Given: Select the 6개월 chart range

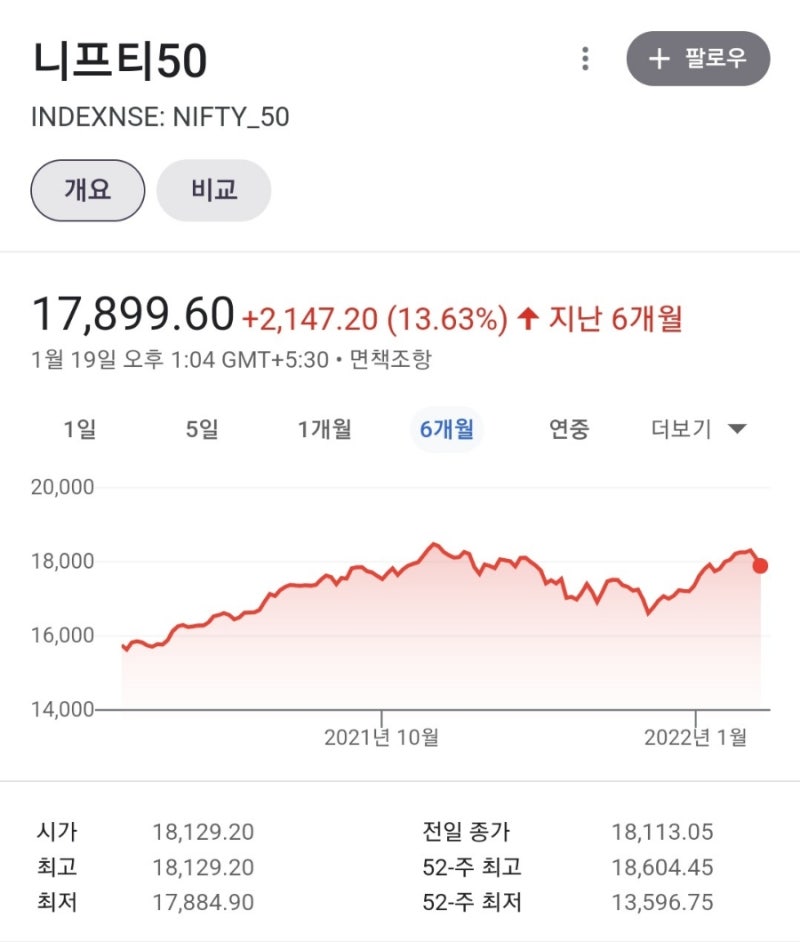Looking at the screenshot, I should click(447, 429).
